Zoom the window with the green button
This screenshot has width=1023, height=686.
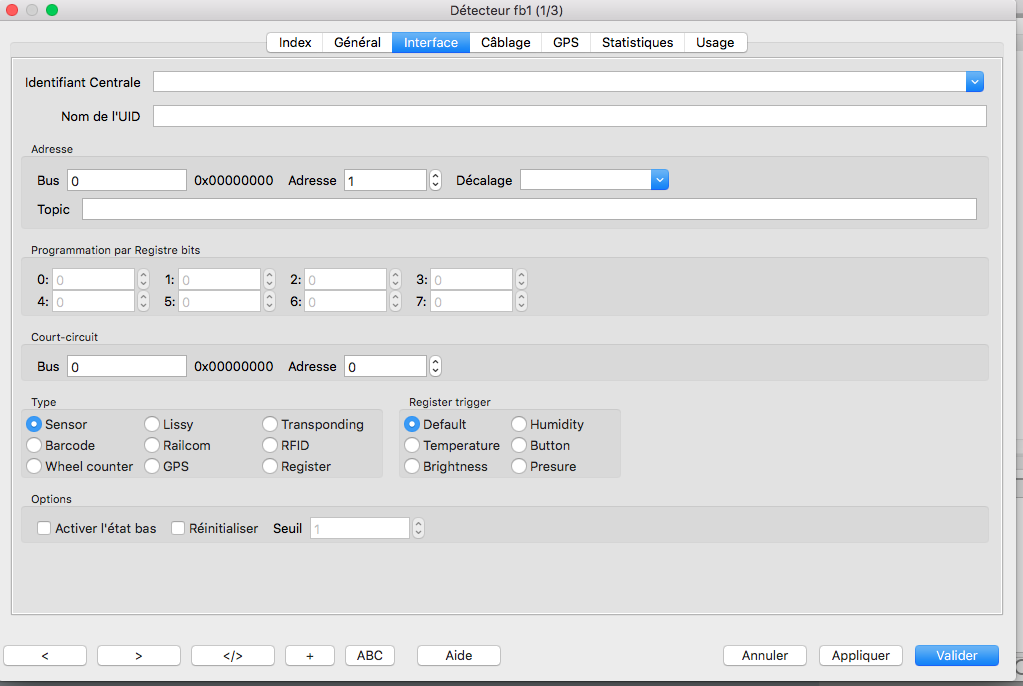click(x=52, y=10)
